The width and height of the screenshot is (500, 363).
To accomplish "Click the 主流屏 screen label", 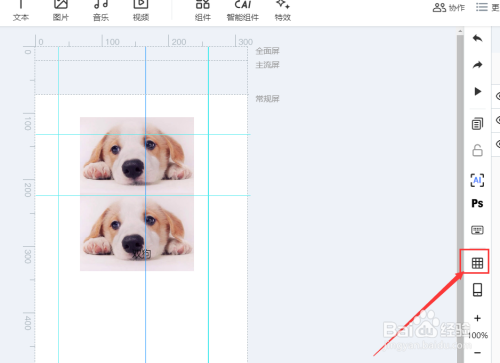I will tap(267, 65).
